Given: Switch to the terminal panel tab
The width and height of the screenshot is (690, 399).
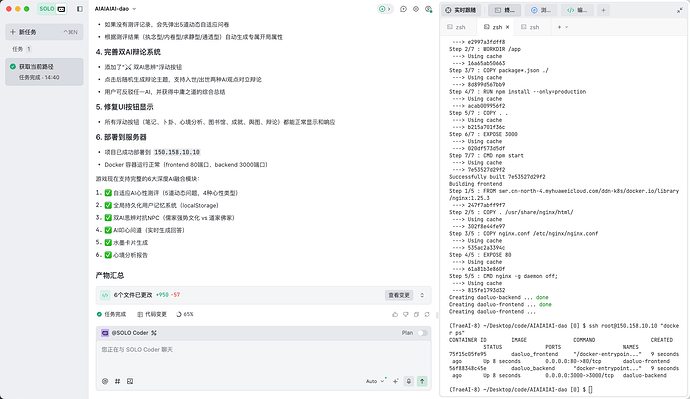Looking at the screenshot, I should click(504, 10).
